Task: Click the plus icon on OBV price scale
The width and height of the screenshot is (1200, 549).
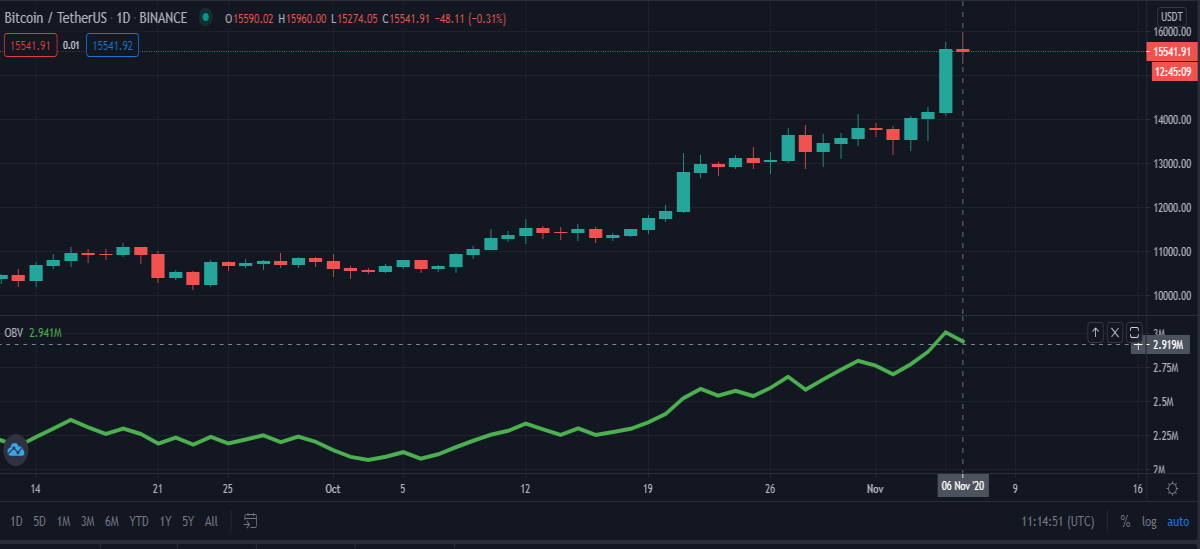Action: click(1139, 345)
